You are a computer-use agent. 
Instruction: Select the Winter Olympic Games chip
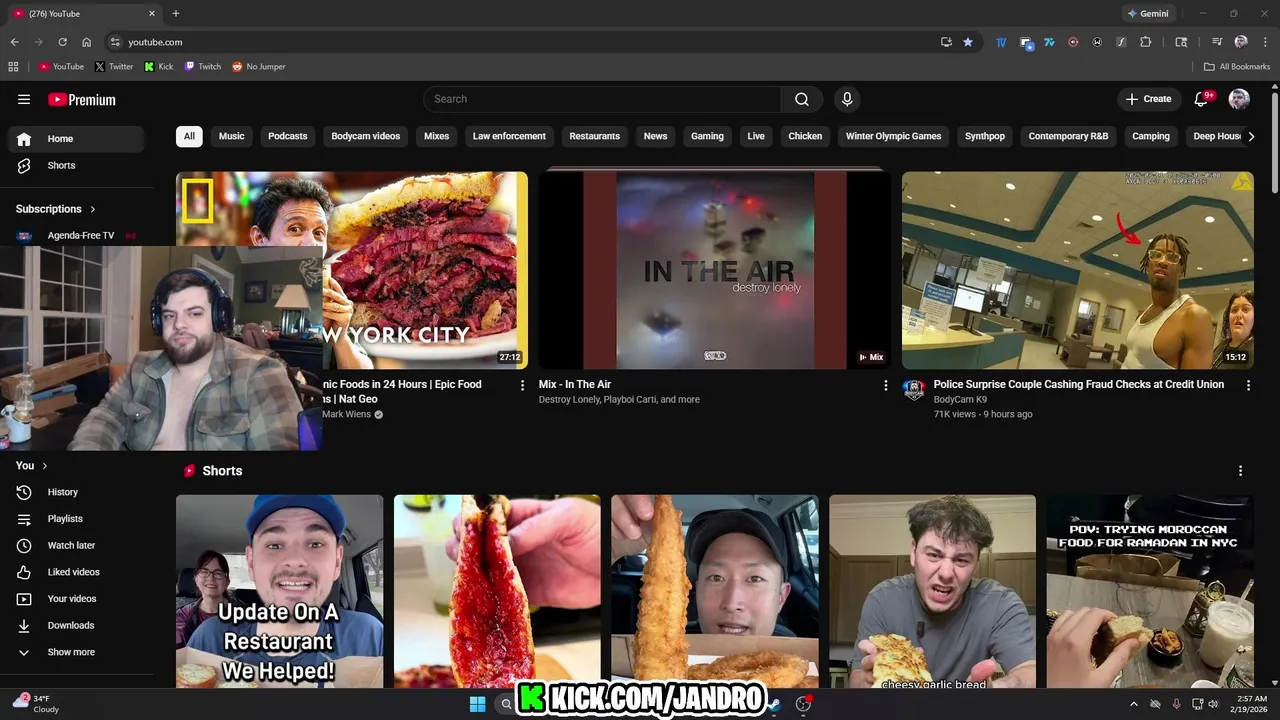tap(894, 136)
